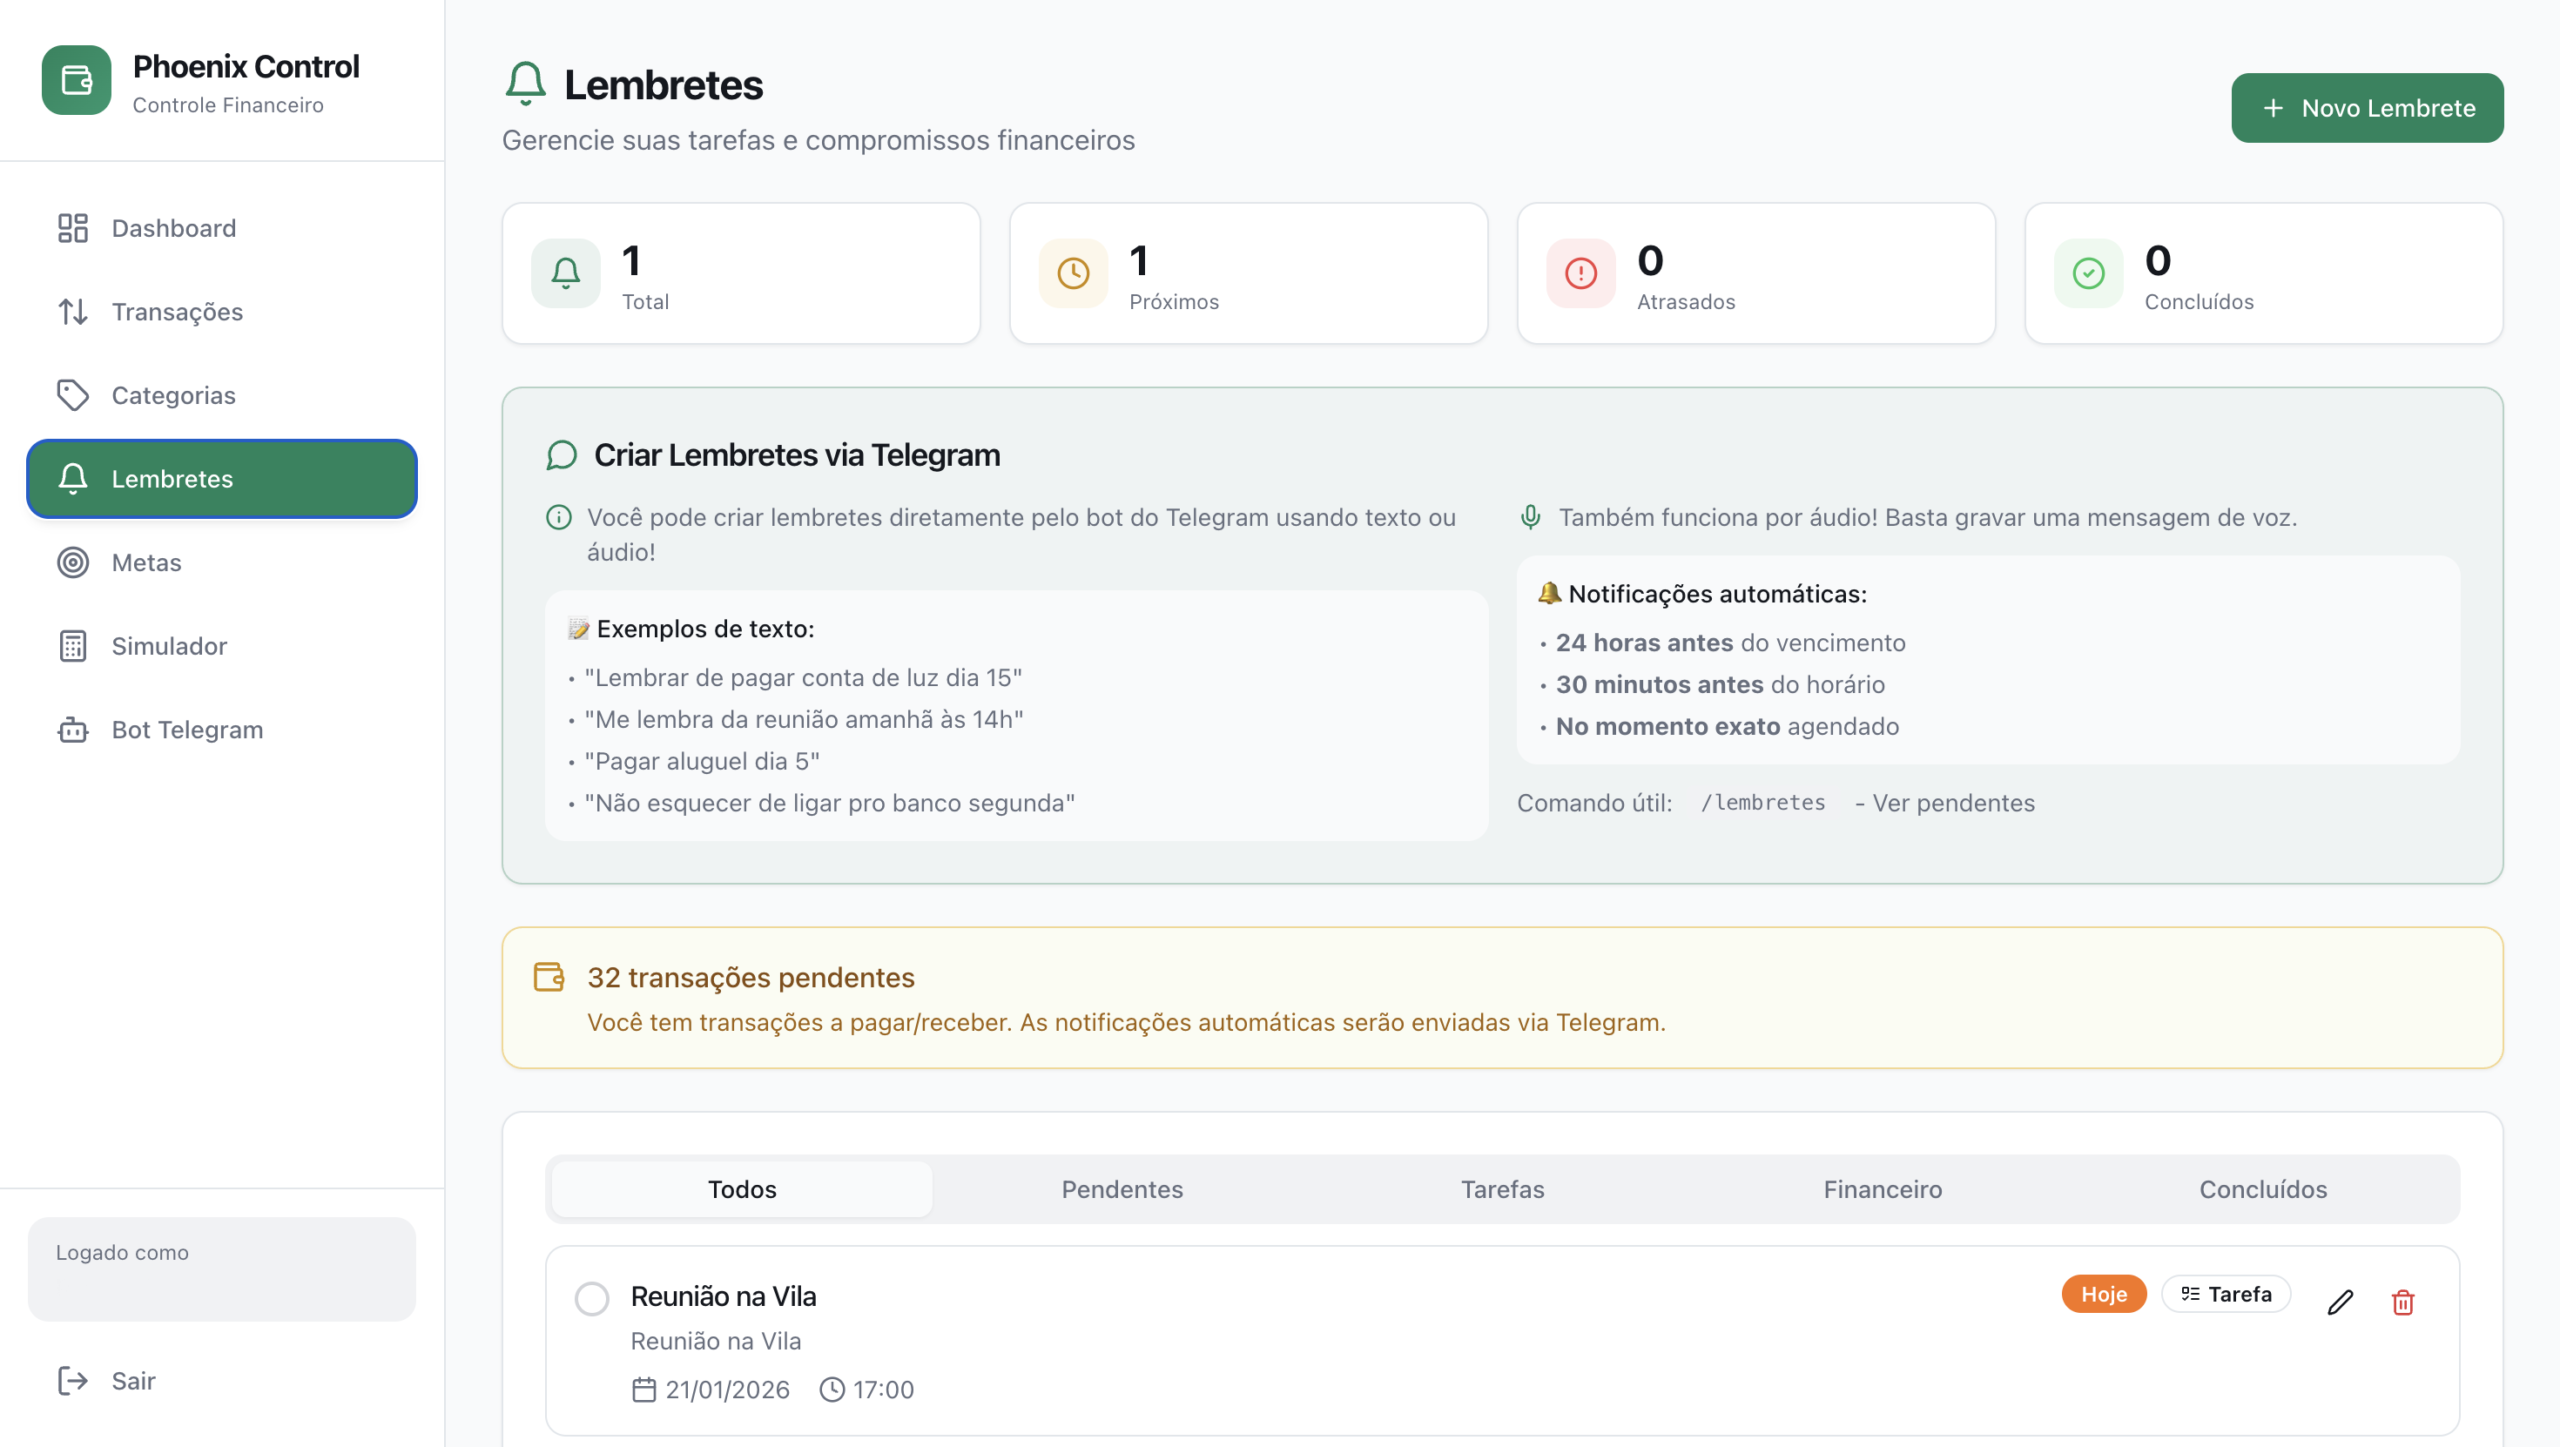Edit the Reunião na Vila reminder pencil icon
This screenshot has height=1447, width=2560.
[2340, 1302]
